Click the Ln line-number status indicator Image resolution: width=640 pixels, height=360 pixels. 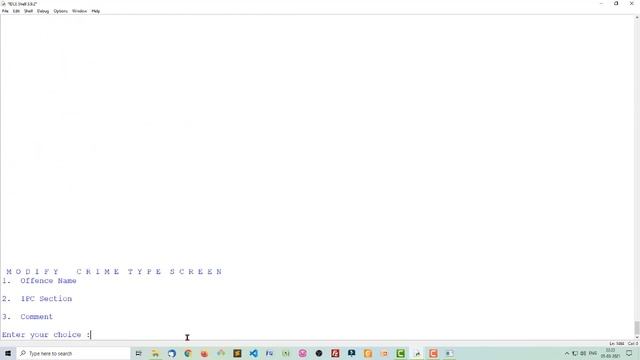click(617, 344)
